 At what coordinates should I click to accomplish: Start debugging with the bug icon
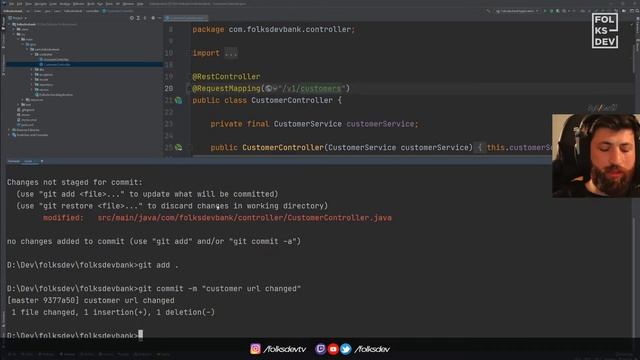[551, 11]
